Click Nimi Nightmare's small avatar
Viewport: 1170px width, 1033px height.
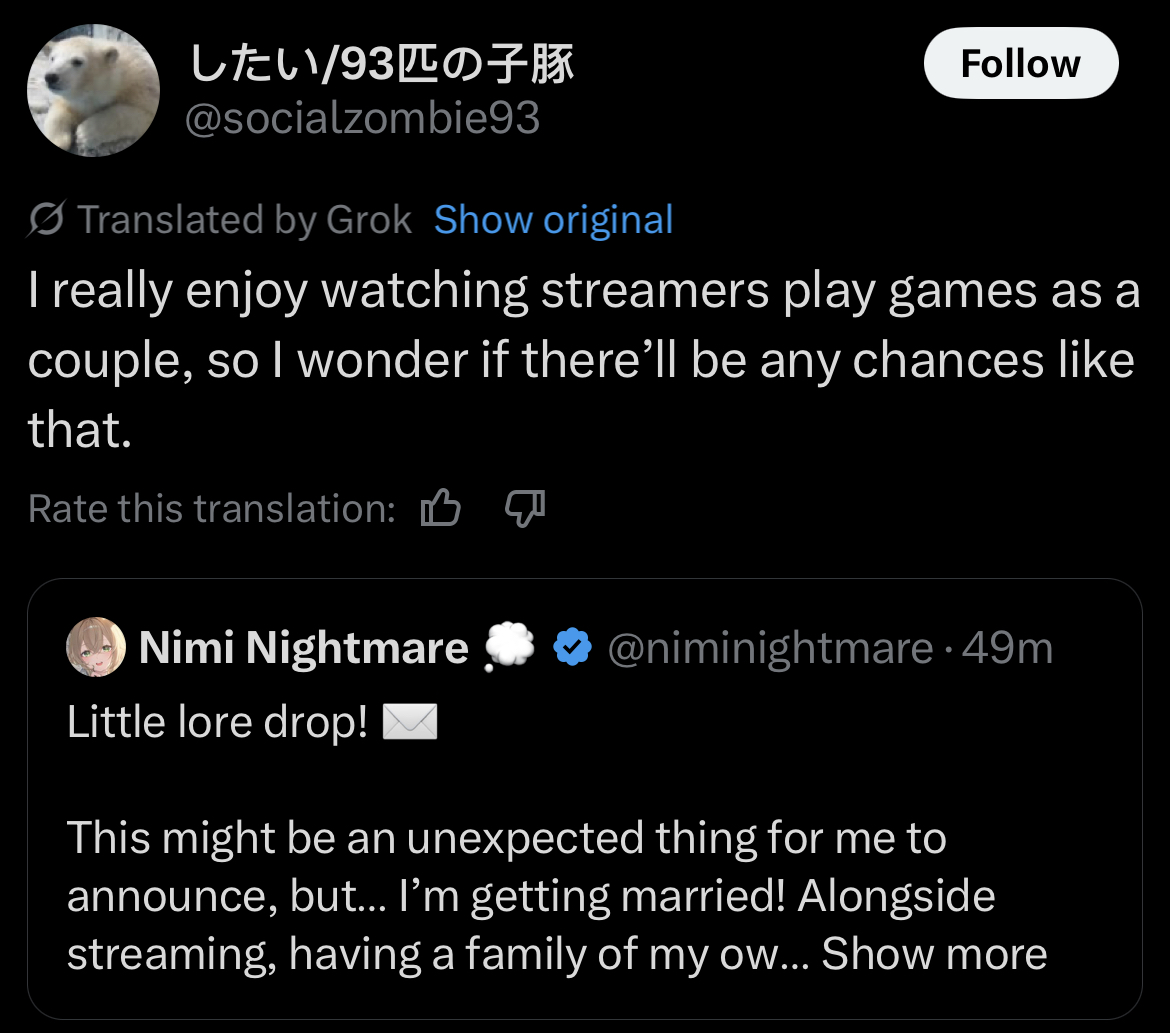[96, 648]
